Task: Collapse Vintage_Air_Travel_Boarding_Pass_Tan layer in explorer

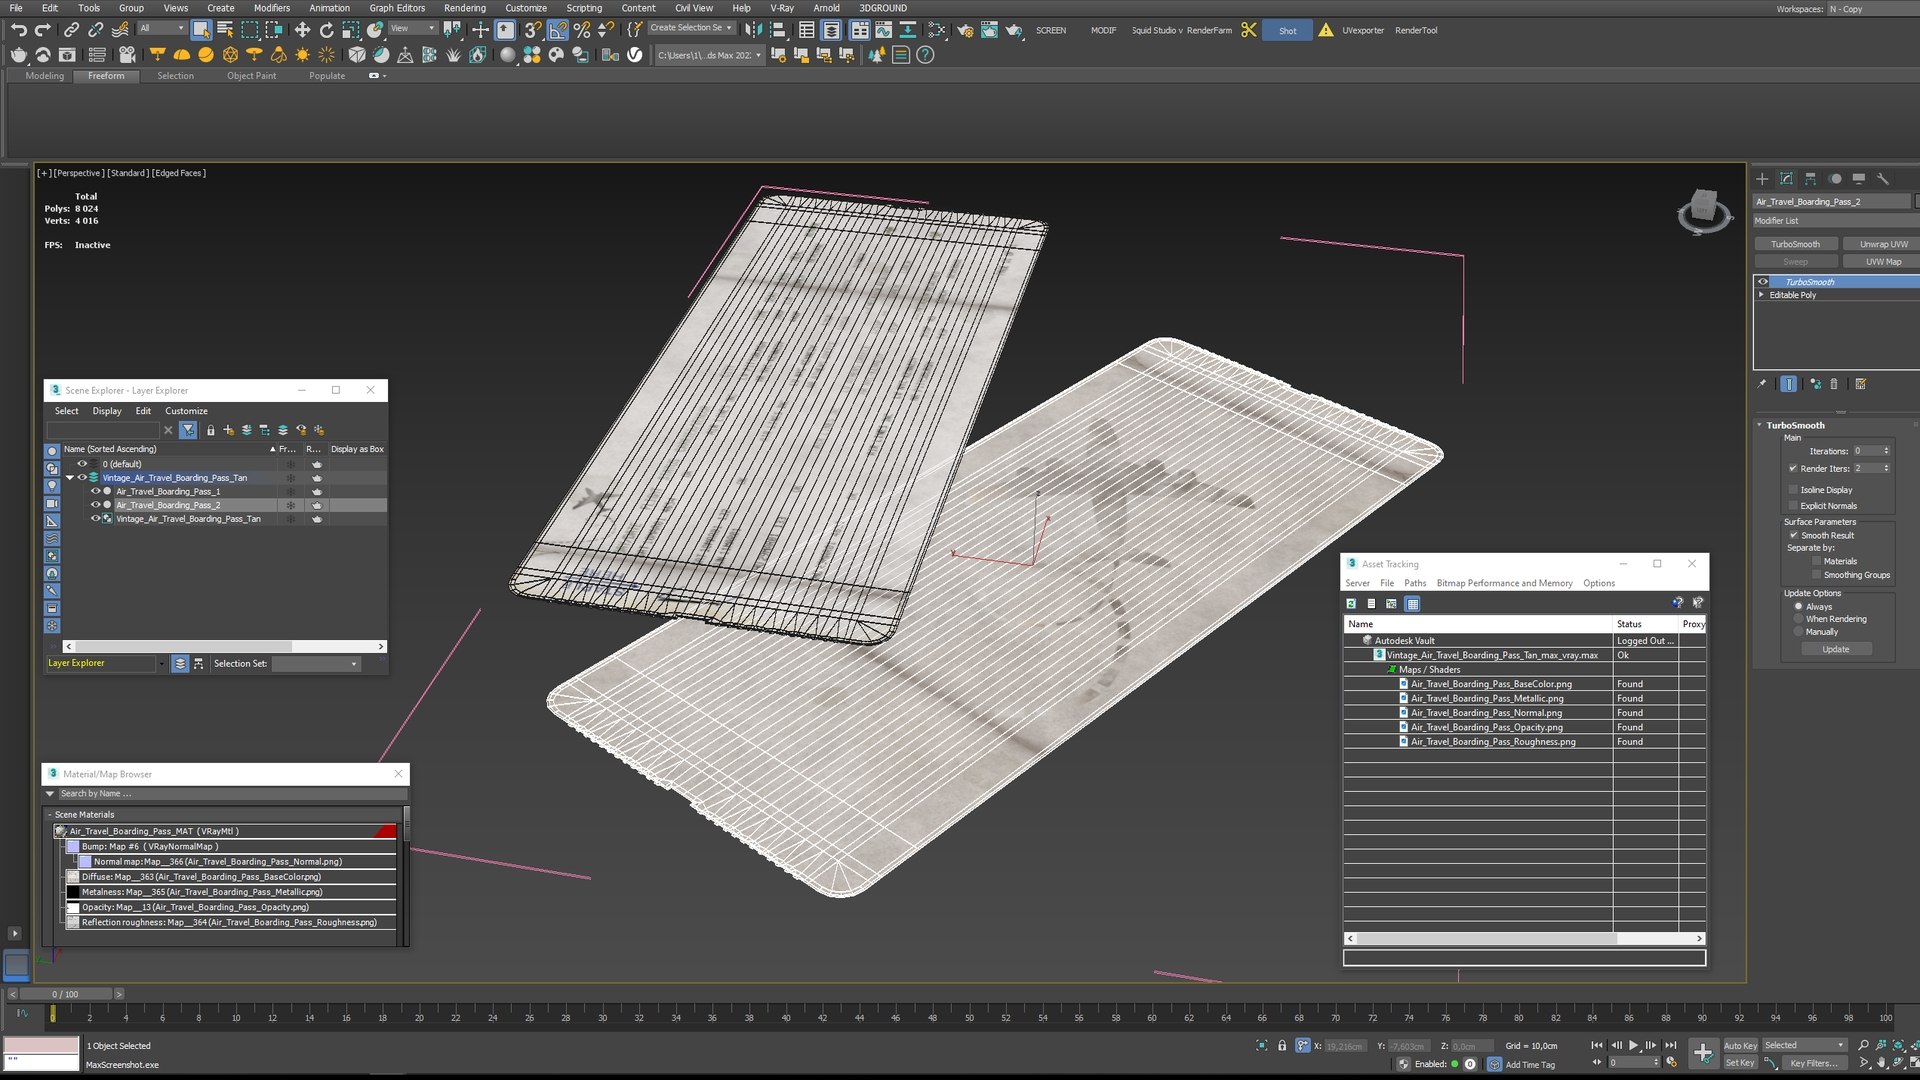Action: [70, 478]
